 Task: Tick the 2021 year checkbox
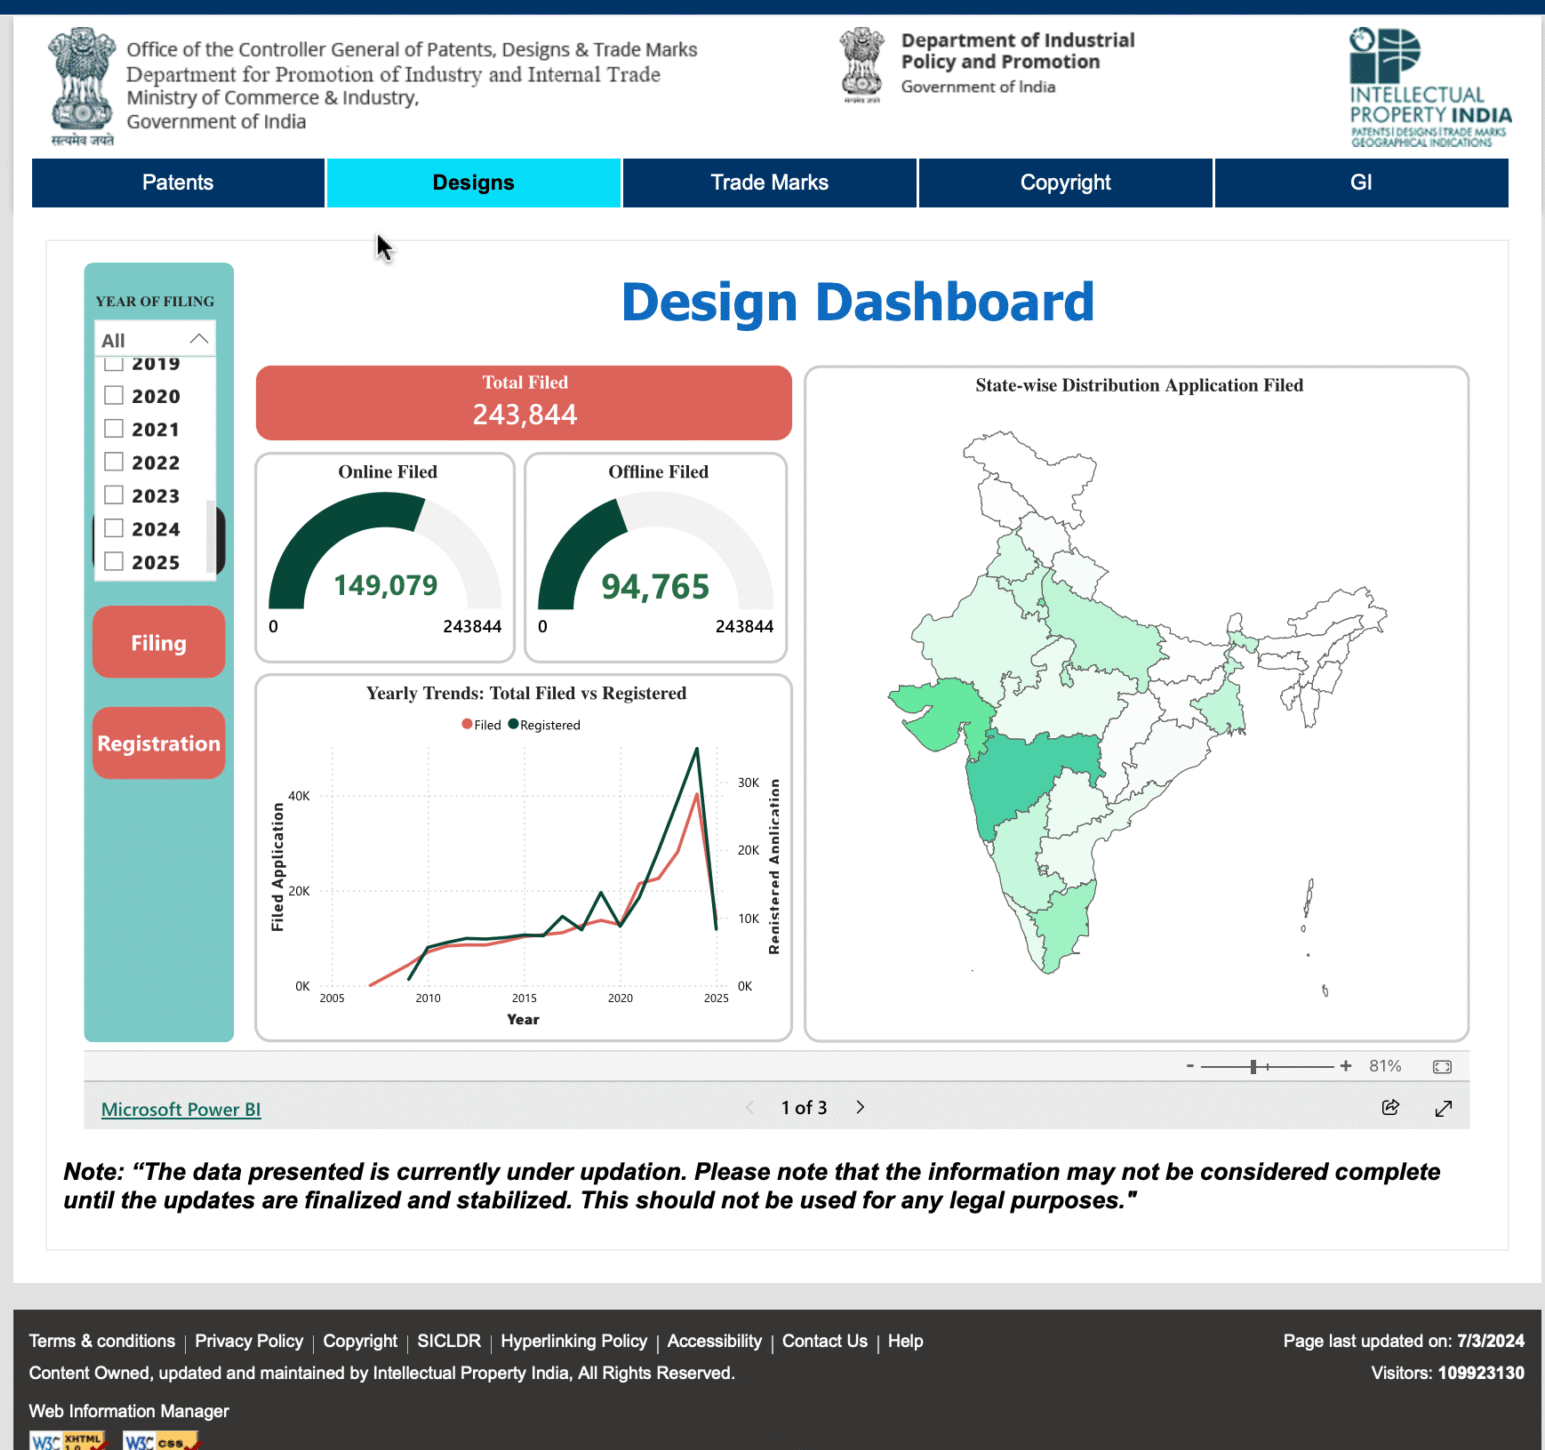(x=114, y=428)
